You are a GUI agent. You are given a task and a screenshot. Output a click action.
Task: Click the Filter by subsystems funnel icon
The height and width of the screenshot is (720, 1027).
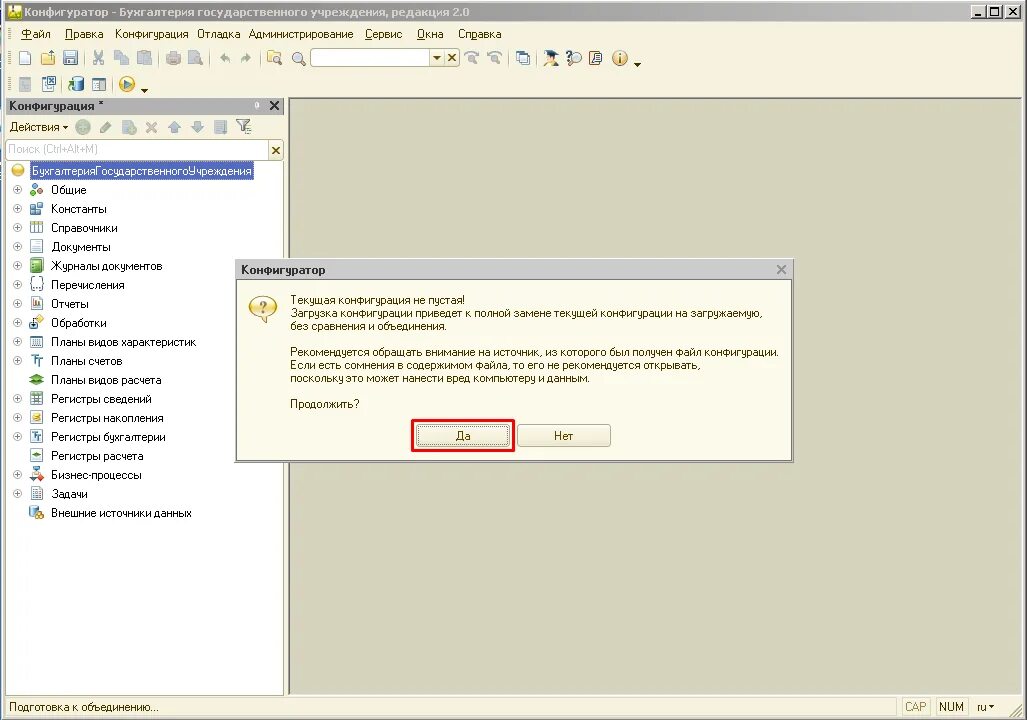point(244,126)
